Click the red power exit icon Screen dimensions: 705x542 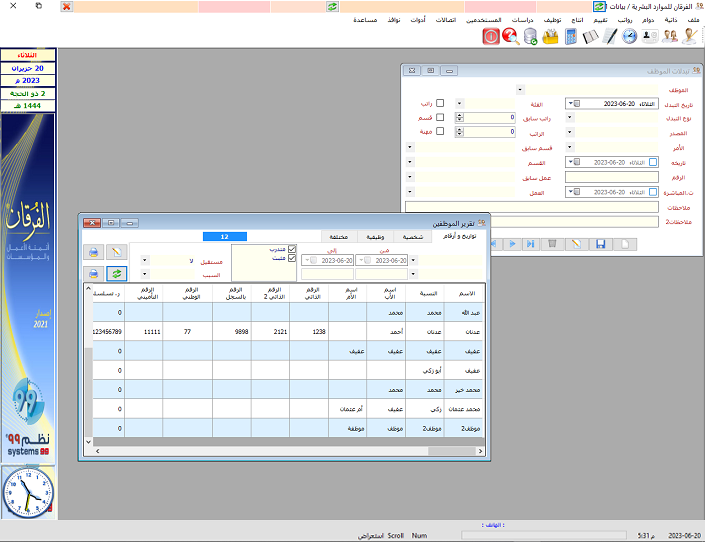[491, 37]
